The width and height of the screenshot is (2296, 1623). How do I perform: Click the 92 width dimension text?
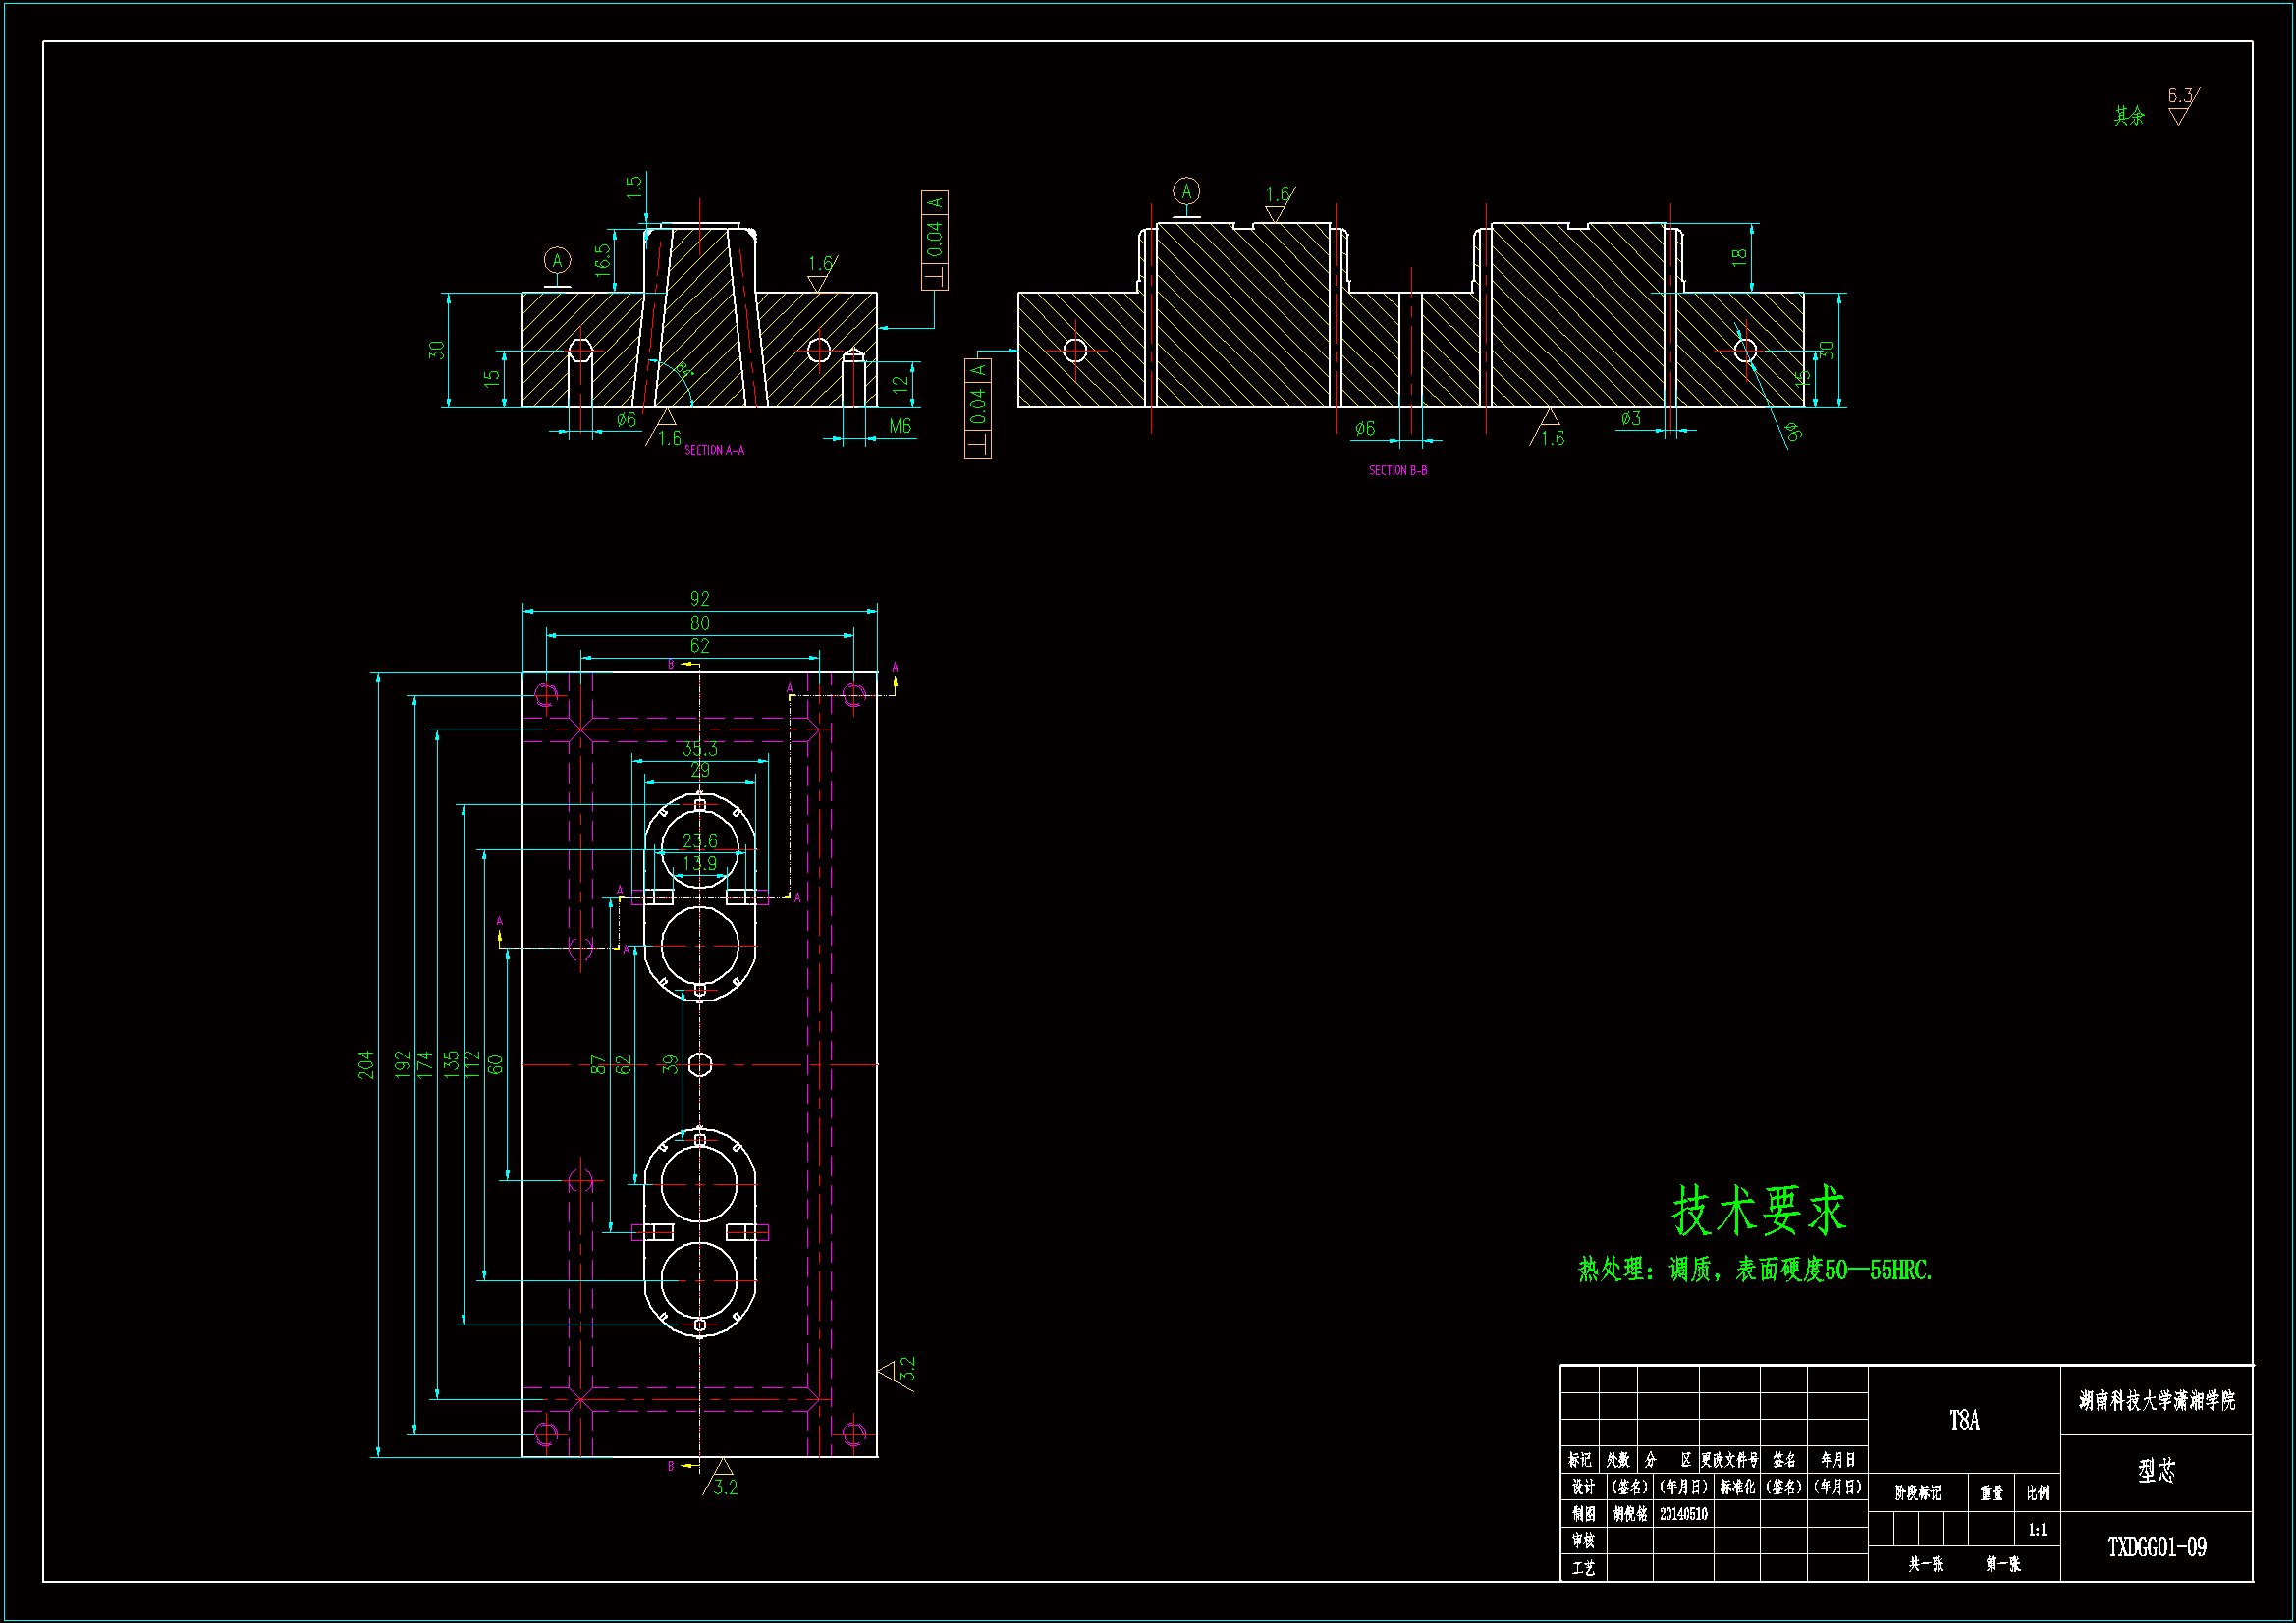(699, 598)
